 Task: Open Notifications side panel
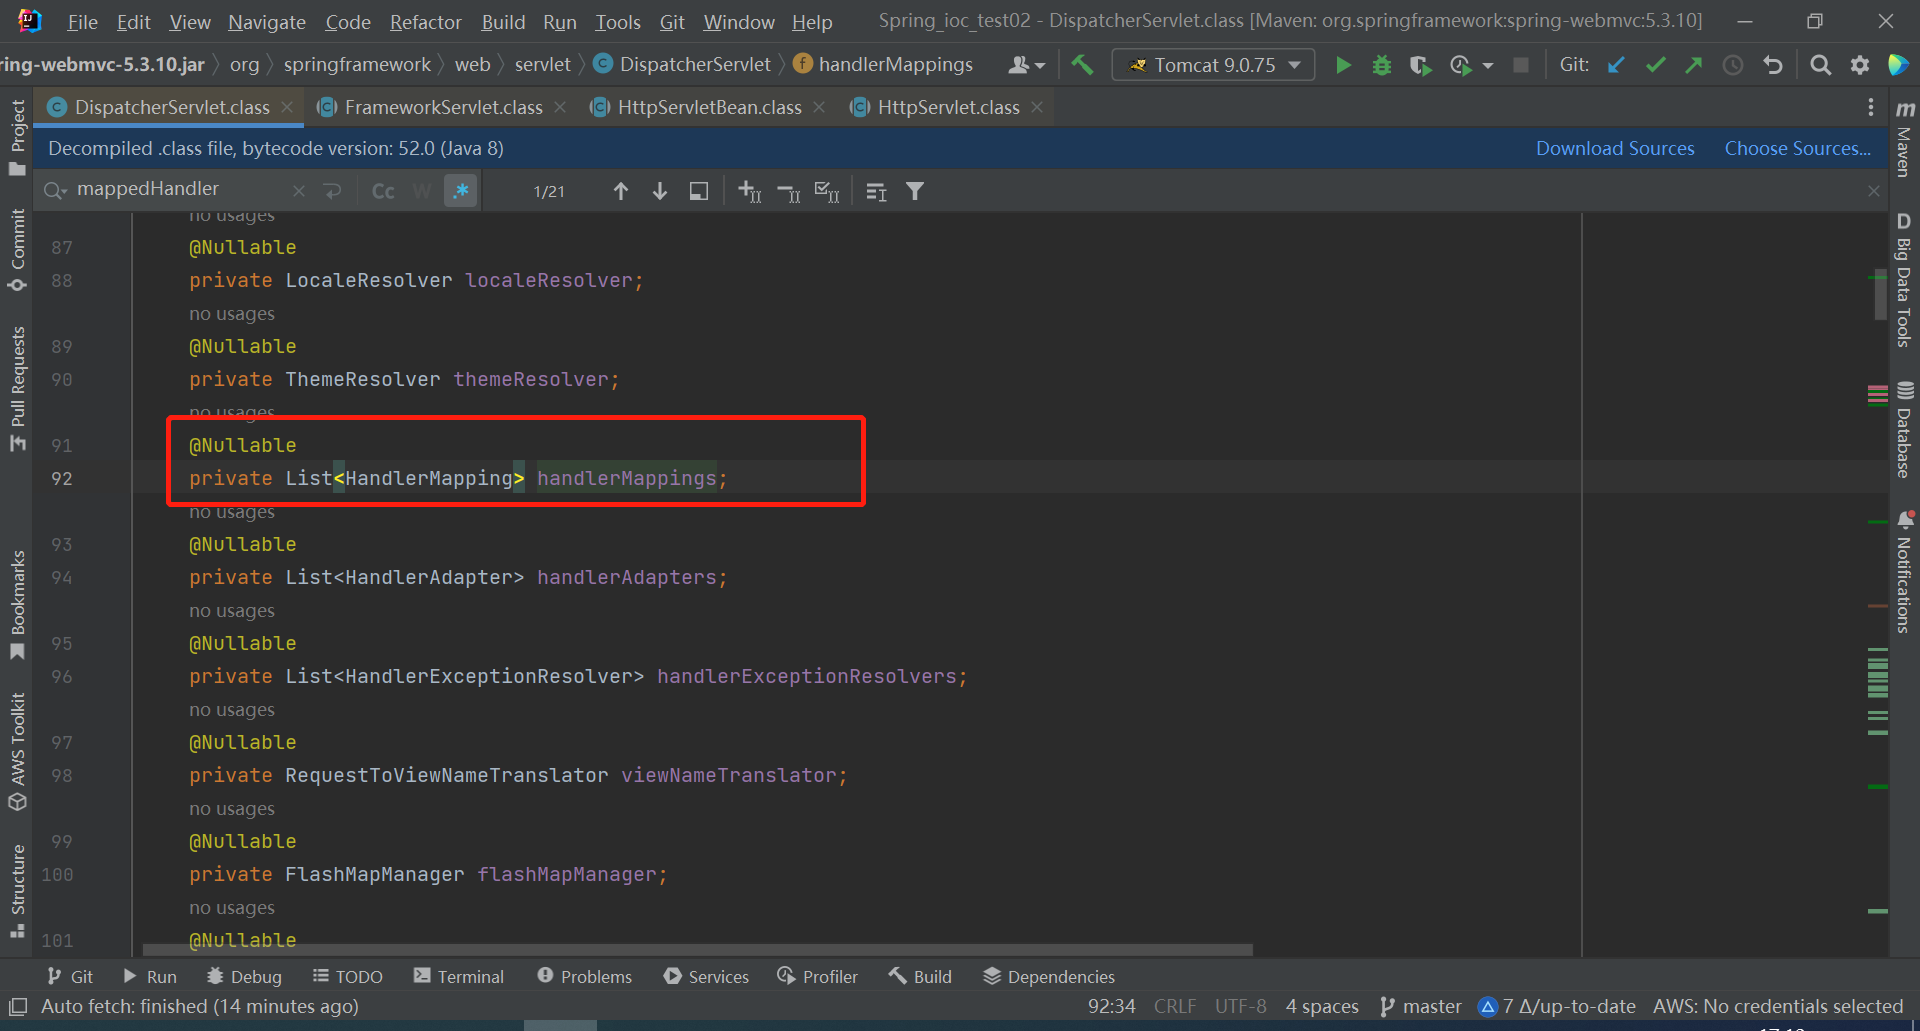[x=1904, y=572]
